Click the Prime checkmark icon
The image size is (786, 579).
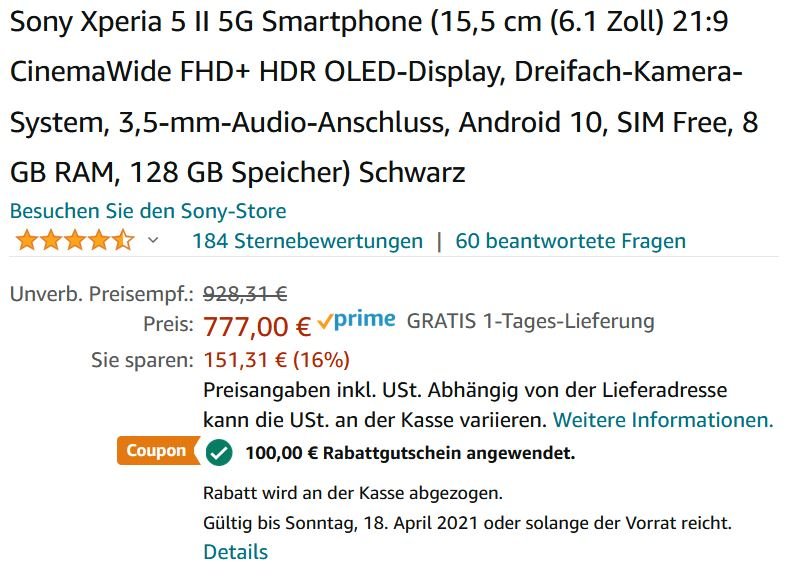pyautogui.click(x=325, y=321)
